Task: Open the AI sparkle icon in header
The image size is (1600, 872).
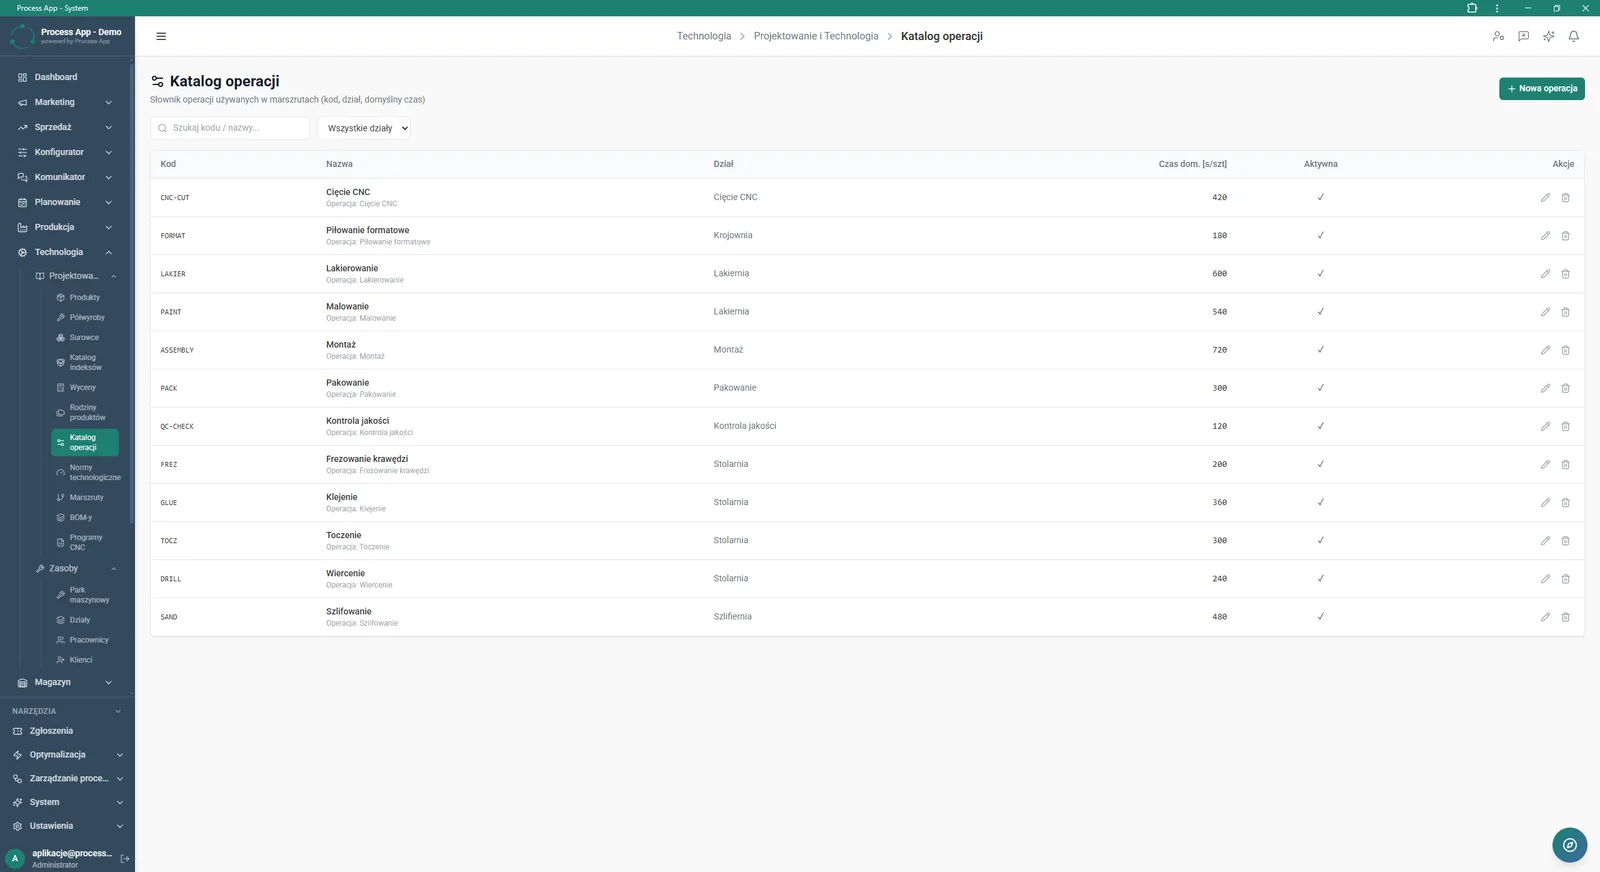Action: 1549,36
